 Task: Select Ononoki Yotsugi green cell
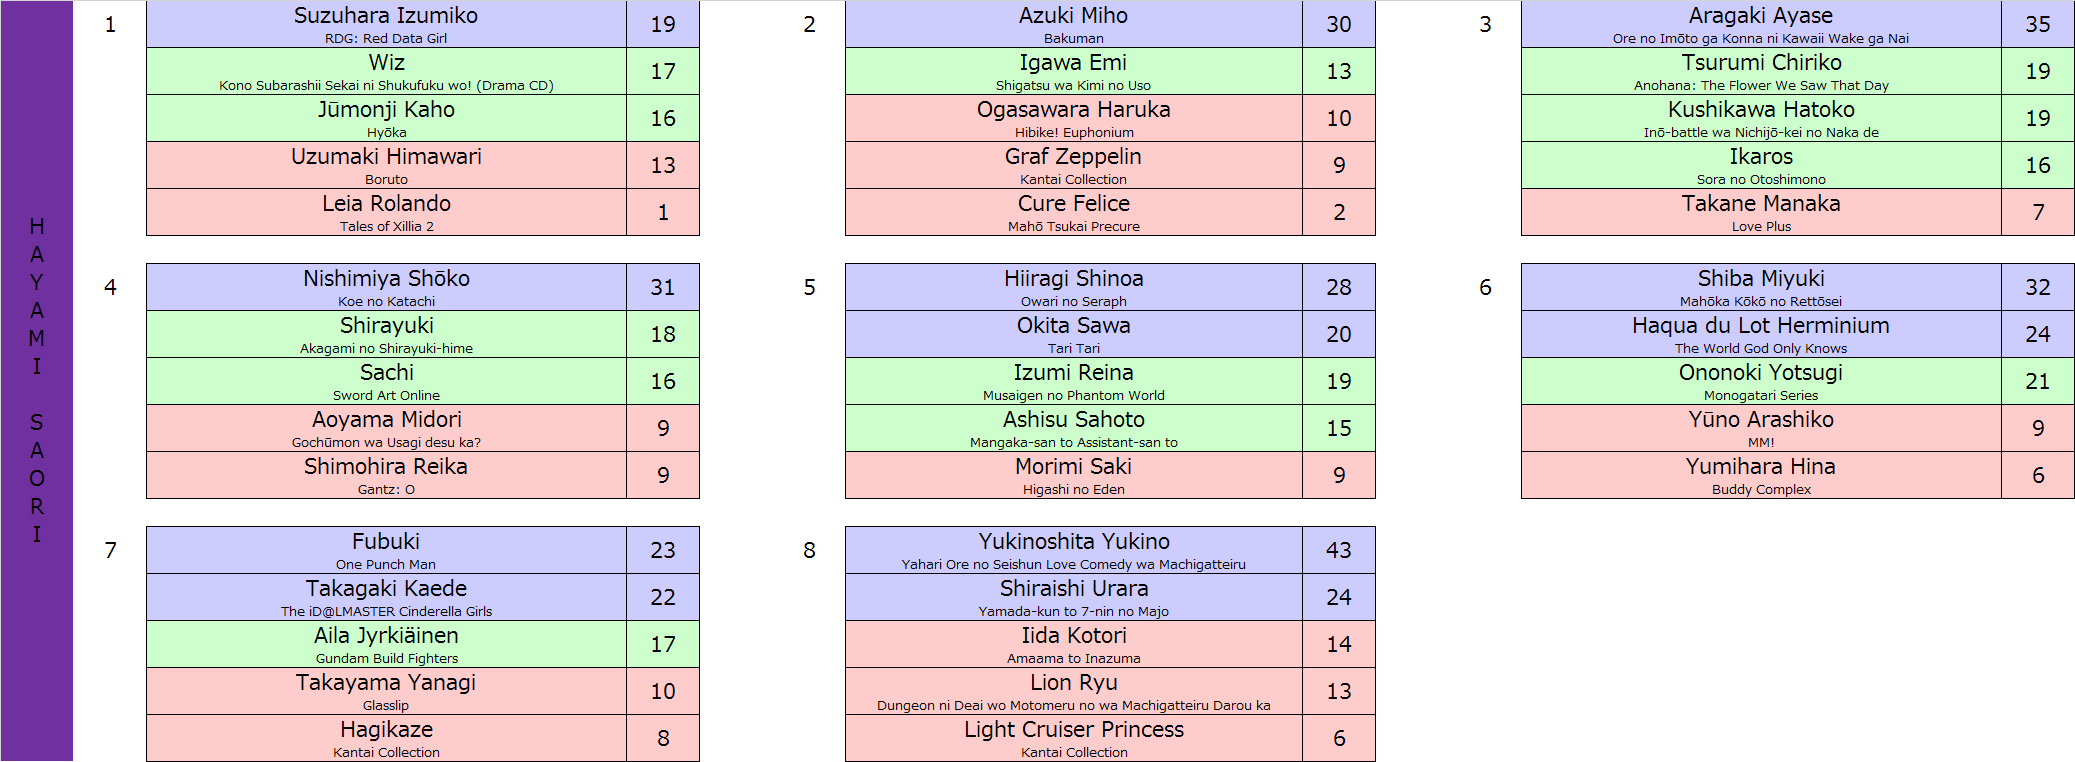click(x=1761, y=381)
